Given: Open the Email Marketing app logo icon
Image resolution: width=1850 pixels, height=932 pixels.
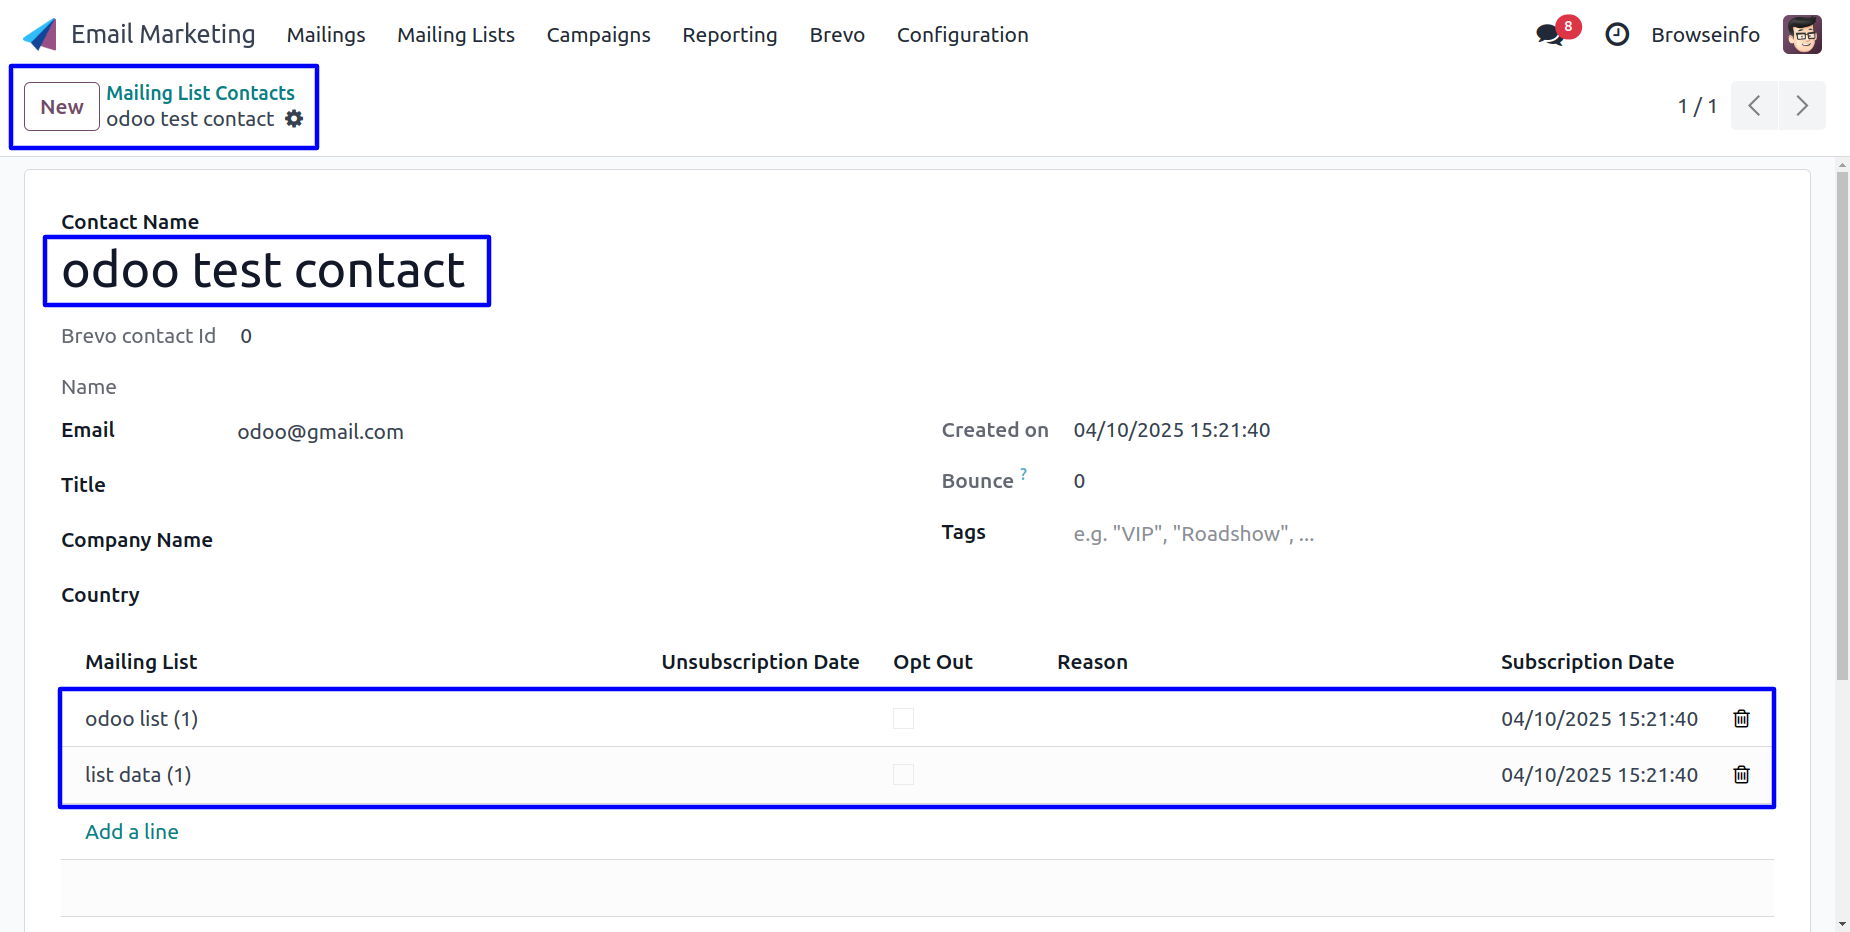Looking at the screenshot, I should [40, 35].
